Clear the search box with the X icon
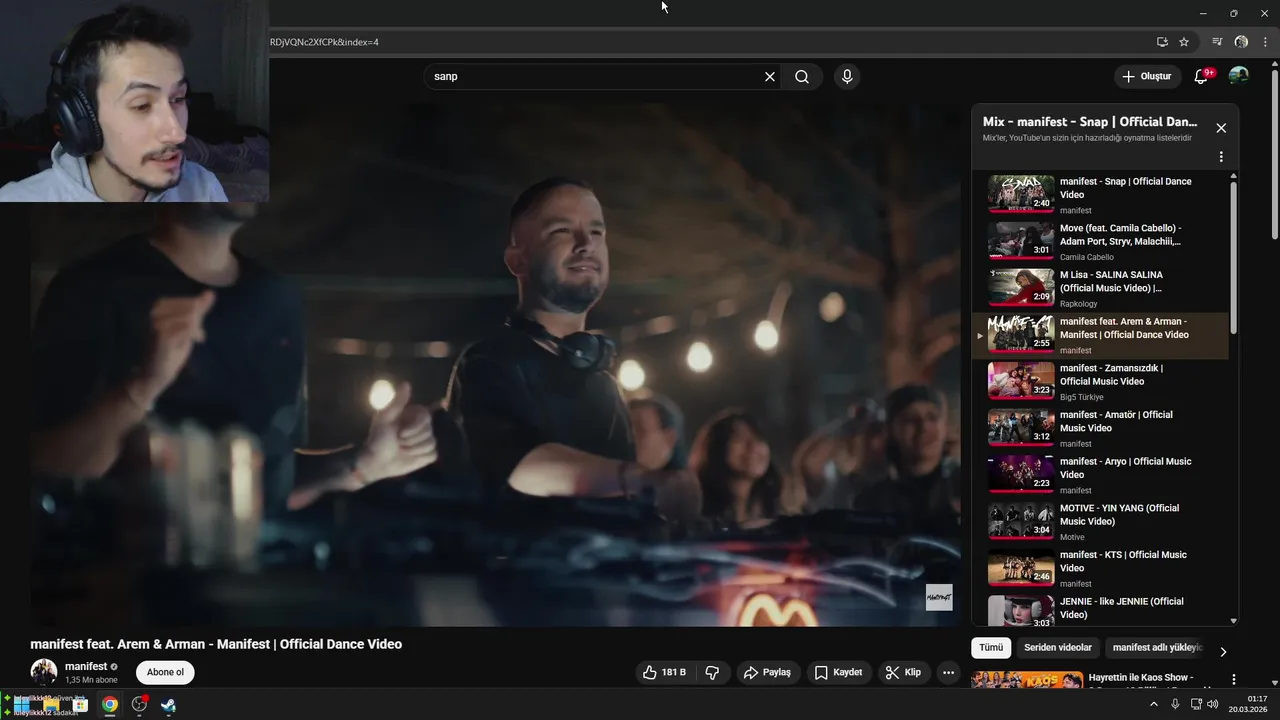The height and width of the screenshot is (720, 1280). pos(770,77)
